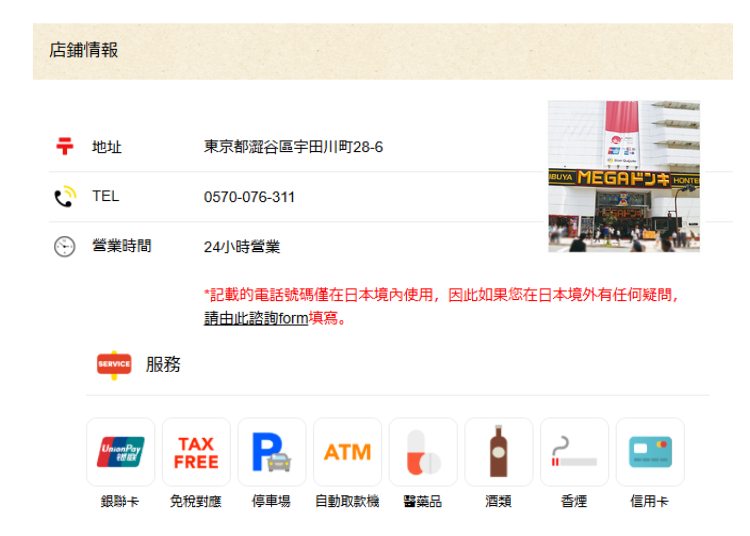Click the 服務 section heading
The height and width of the screenshot is (536, 750).
click(x=163, y=365)
